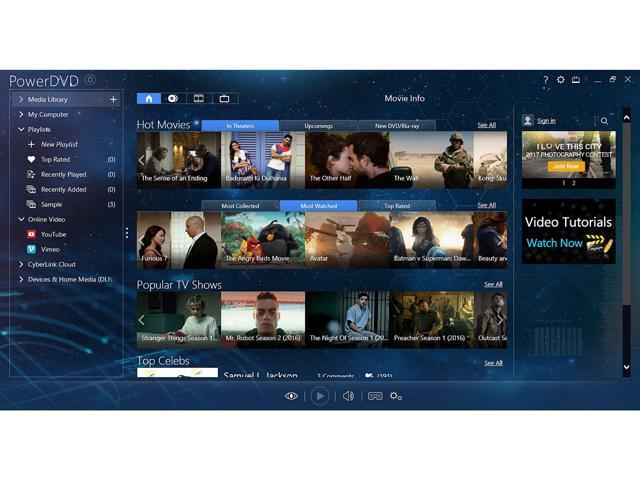Click the Recently Added playlist icon
Image resolution: width=640 pixels, height=480 pixels.
(x=31, y=189)
